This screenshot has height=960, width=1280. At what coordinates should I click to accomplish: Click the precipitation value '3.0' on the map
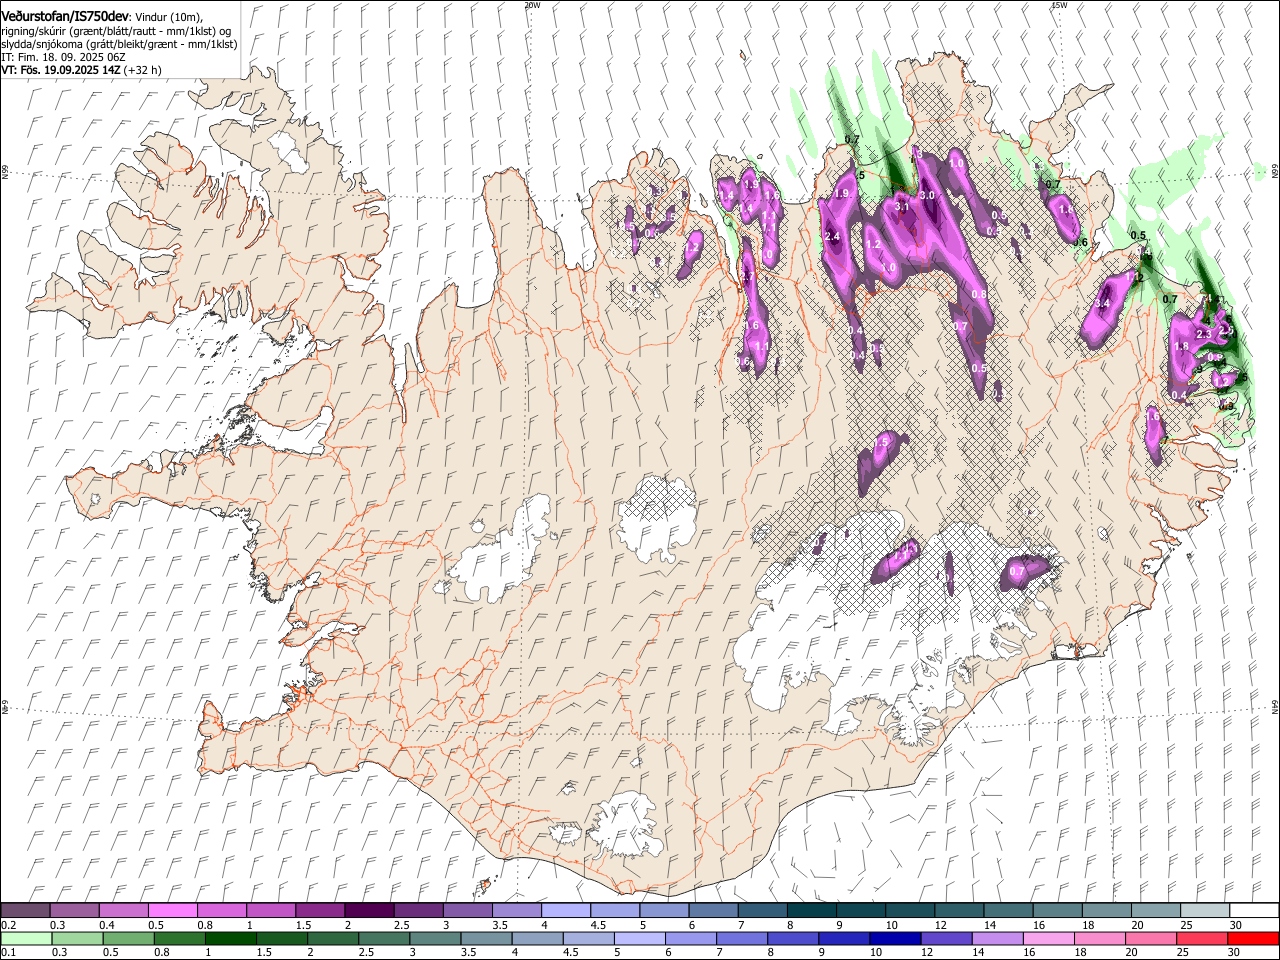coord(927,195)
